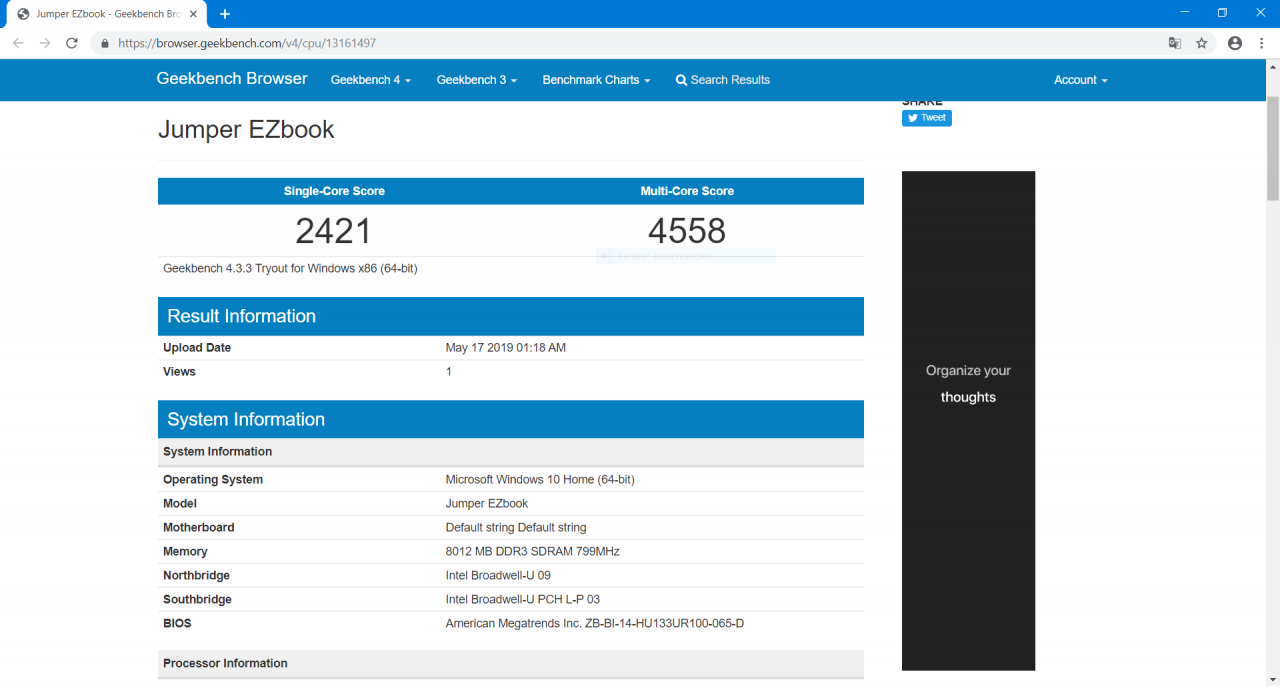Screen dimensions: 1280x686
Task: Click the Multi-Core Score column header
Action: tap(687, 191)
